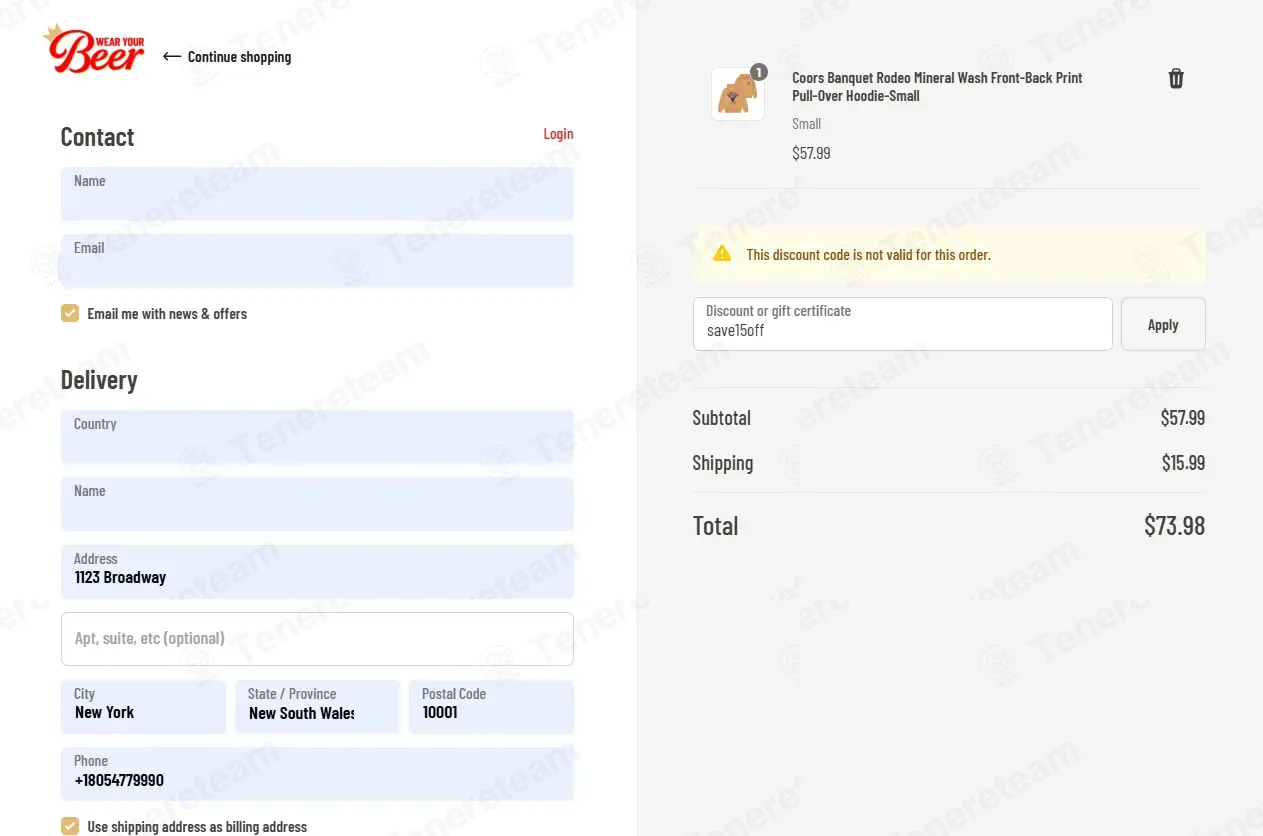1263x836 pixels.
Task: Click the Contact section heading
Action: pyautogui.click(x=97, y=137)
